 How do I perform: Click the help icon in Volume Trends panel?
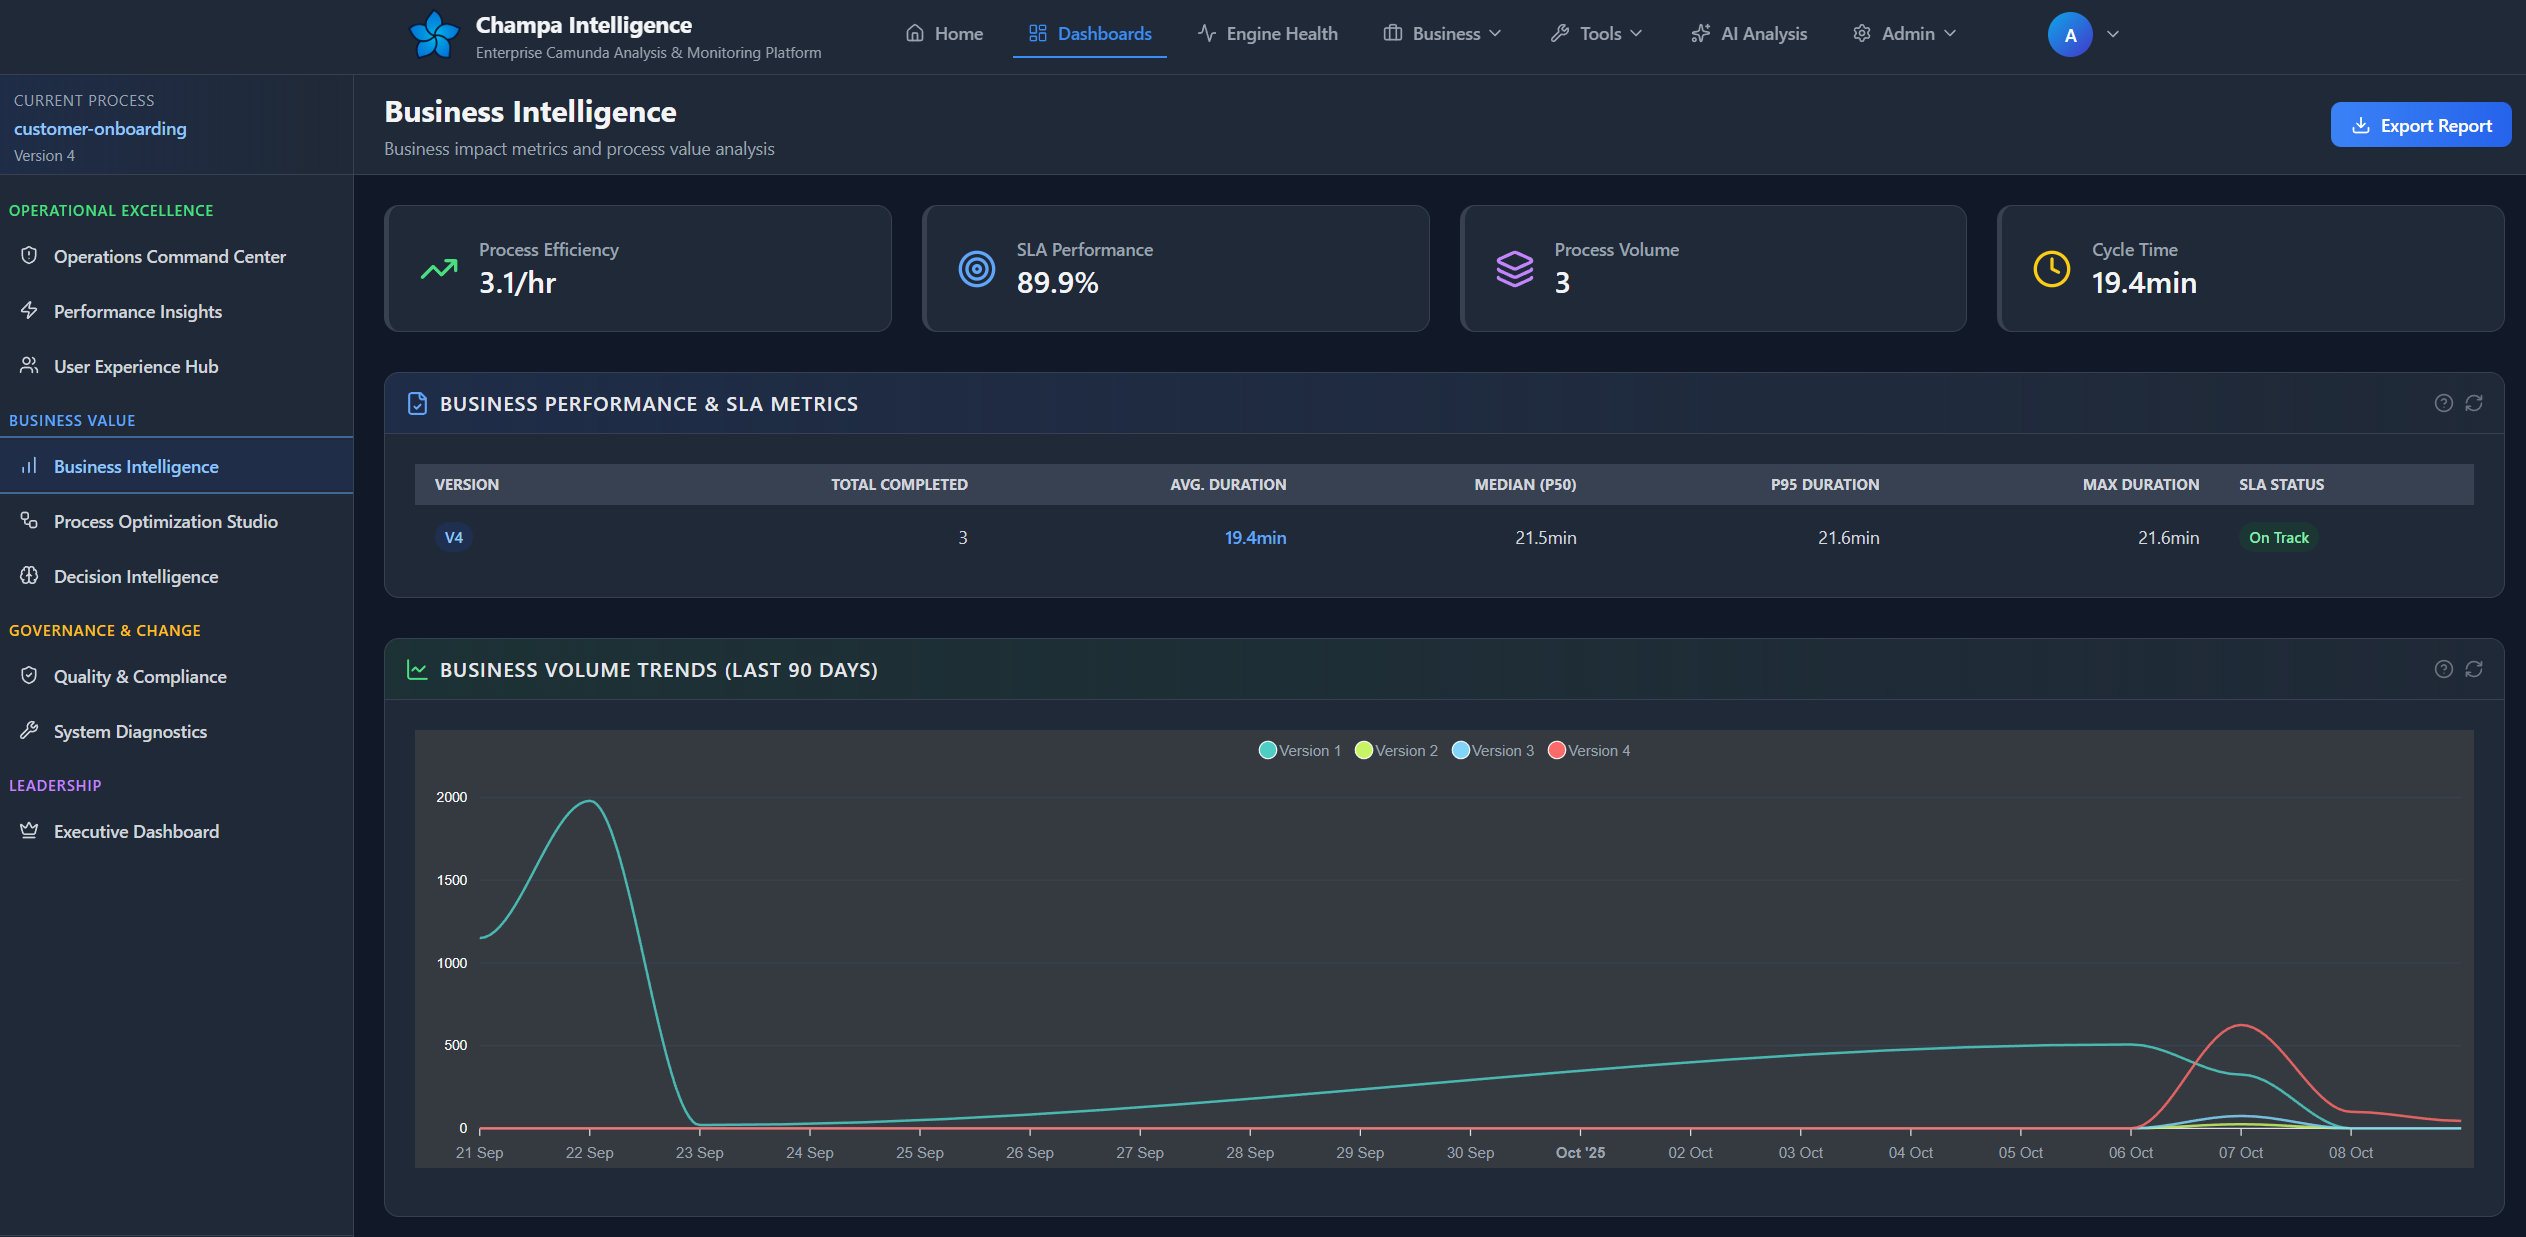[x=2443, y=669]
